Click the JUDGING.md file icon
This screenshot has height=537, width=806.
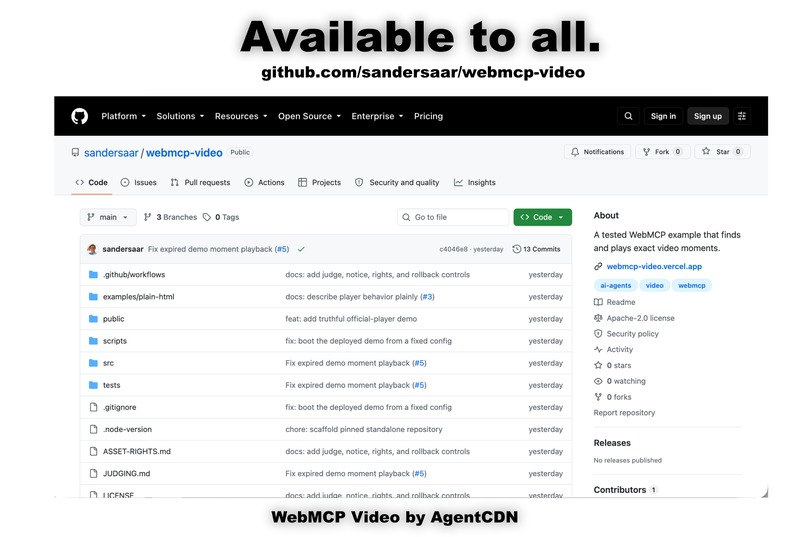coord(93,473)
